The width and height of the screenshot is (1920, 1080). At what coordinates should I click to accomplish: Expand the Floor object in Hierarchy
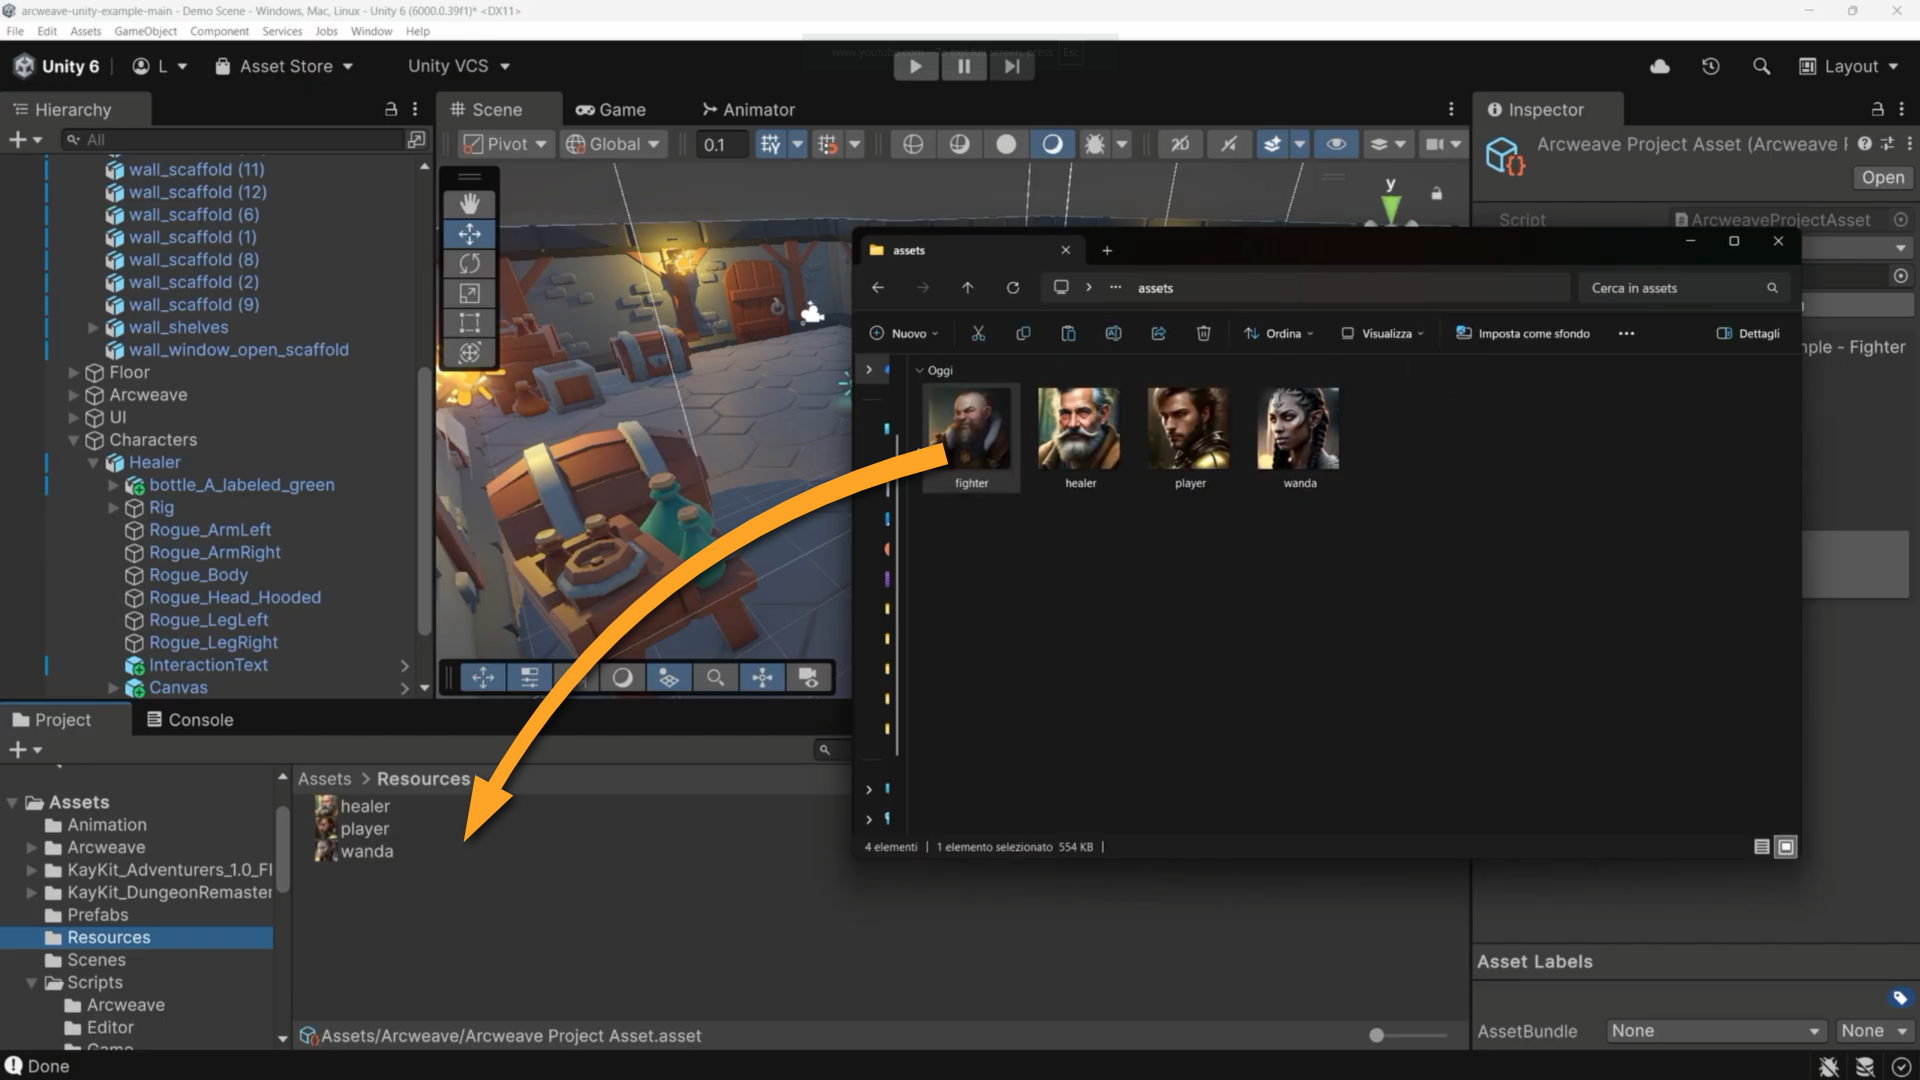(73, 372)
